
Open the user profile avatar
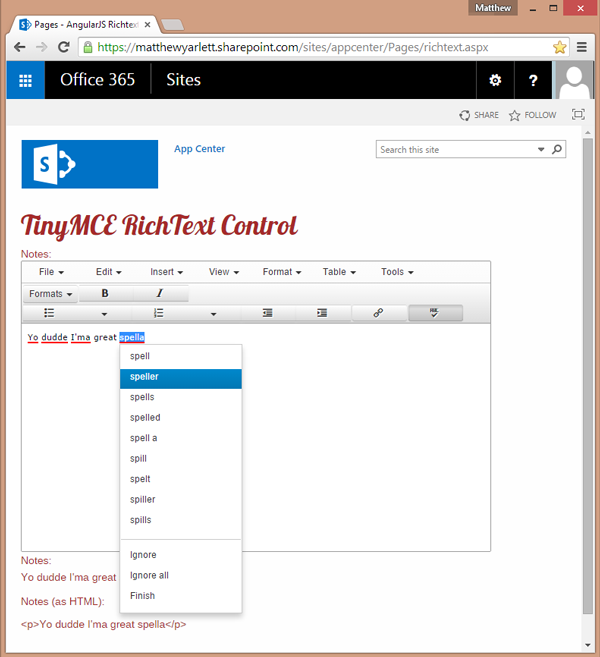(574, 80)
